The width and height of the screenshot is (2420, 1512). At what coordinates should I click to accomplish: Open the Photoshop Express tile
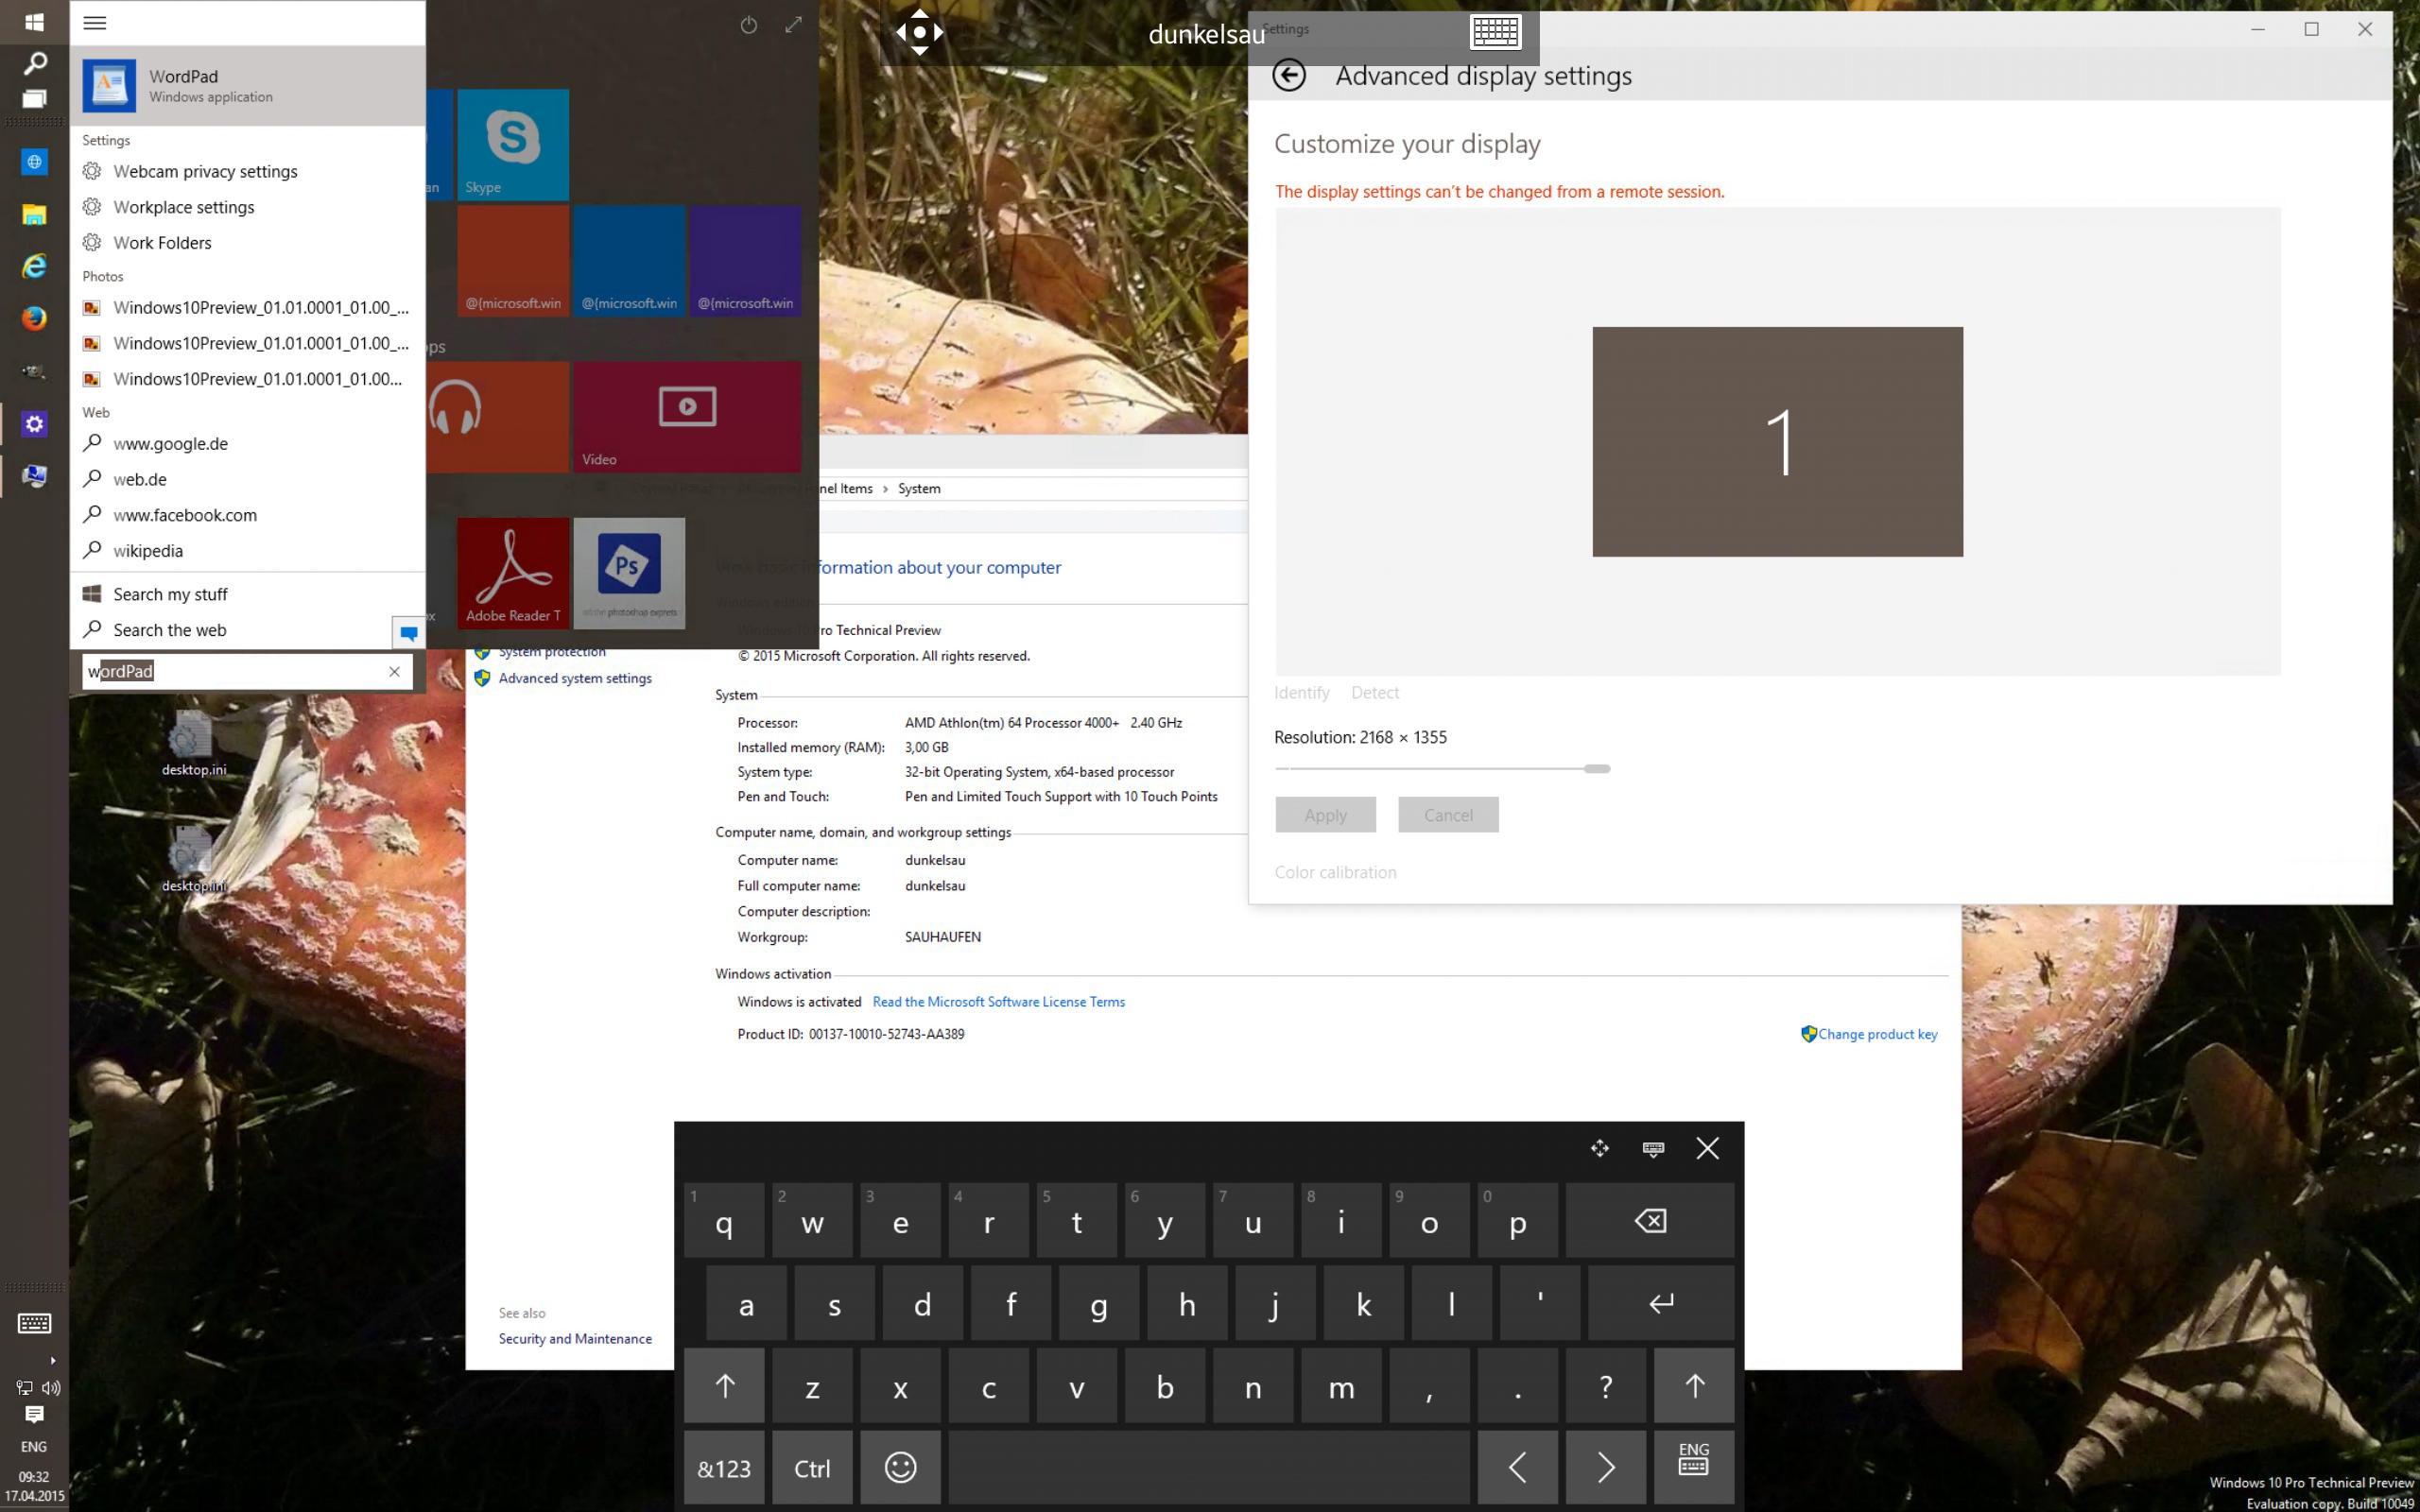(629, 573)
